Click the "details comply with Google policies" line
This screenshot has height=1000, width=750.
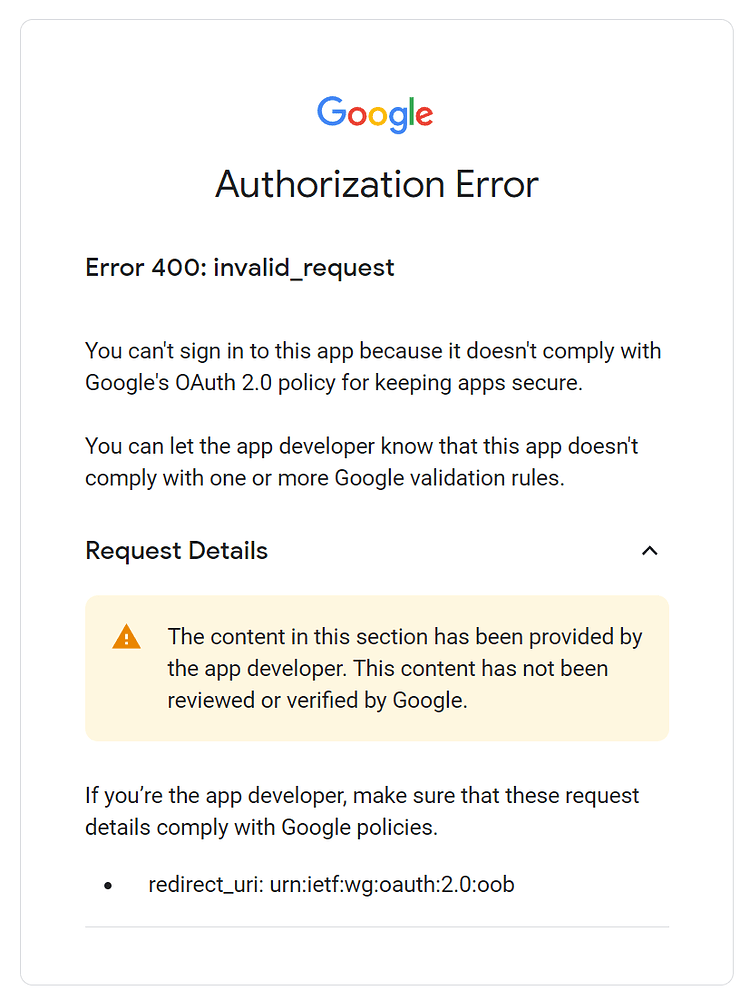(x=261, y=828)
